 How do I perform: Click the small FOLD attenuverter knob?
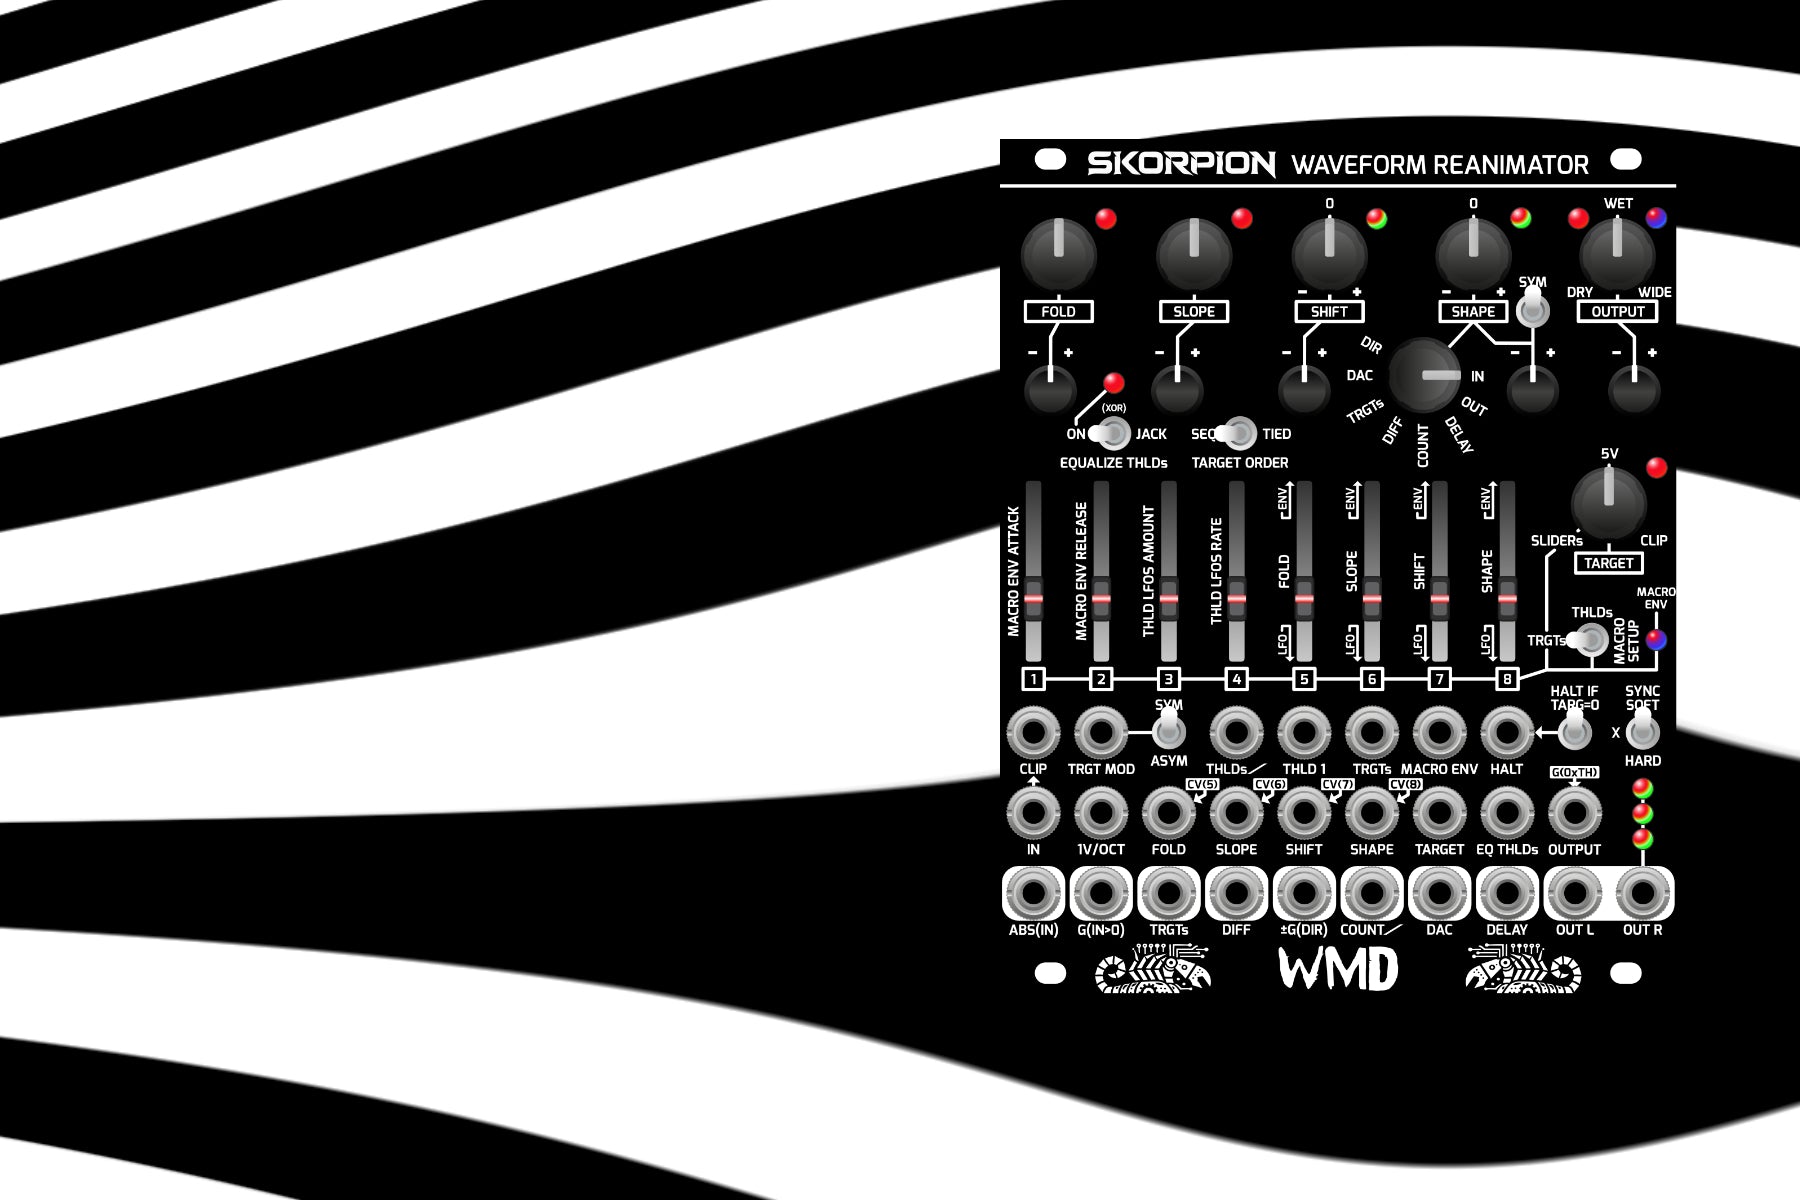pos(1050,389)
